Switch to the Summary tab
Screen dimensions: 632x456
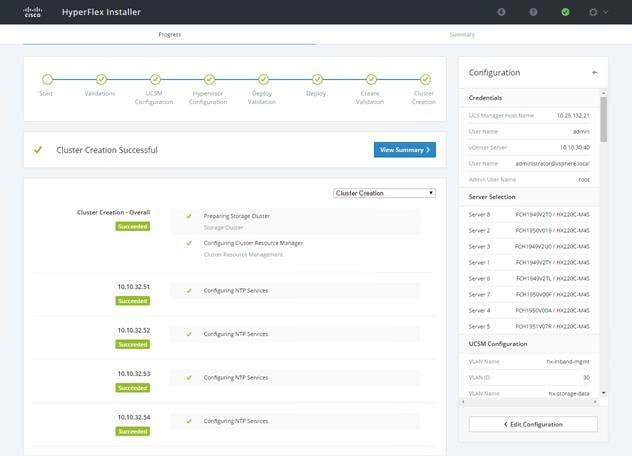[x=462, y=35]
